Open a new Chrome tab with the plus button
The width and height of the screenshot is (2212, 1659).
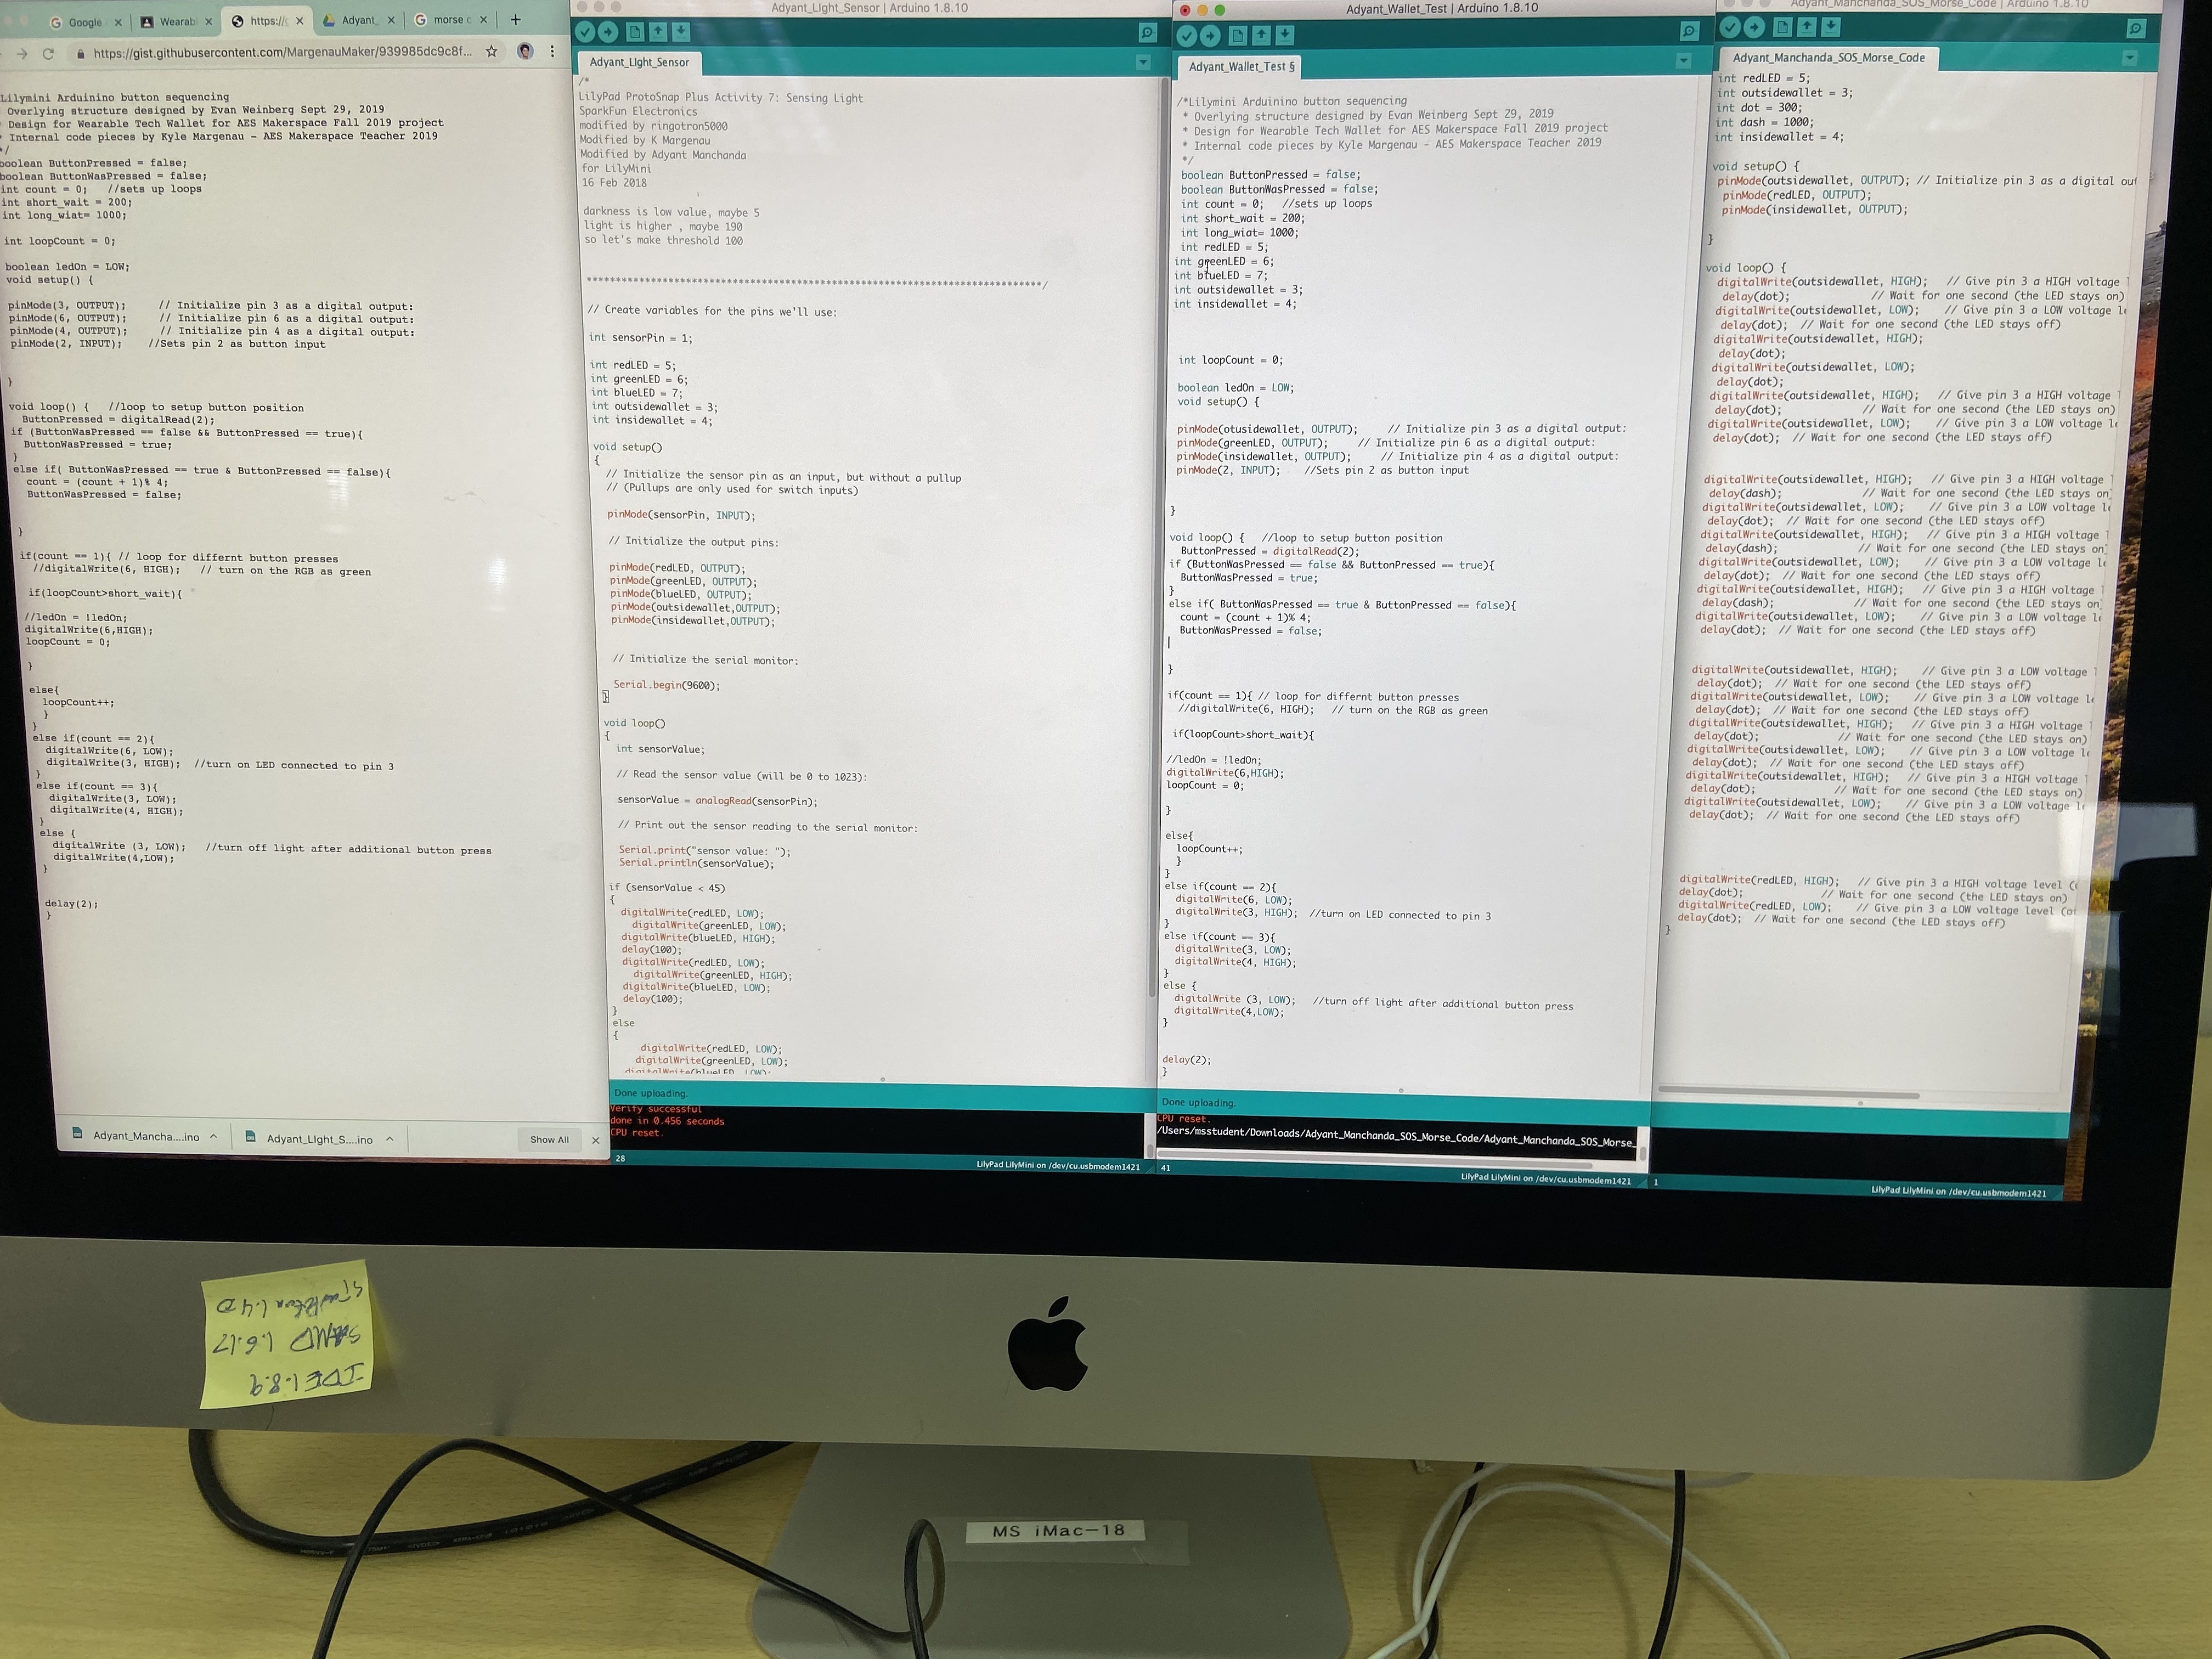pyautogui.click(x=515, y=19)
